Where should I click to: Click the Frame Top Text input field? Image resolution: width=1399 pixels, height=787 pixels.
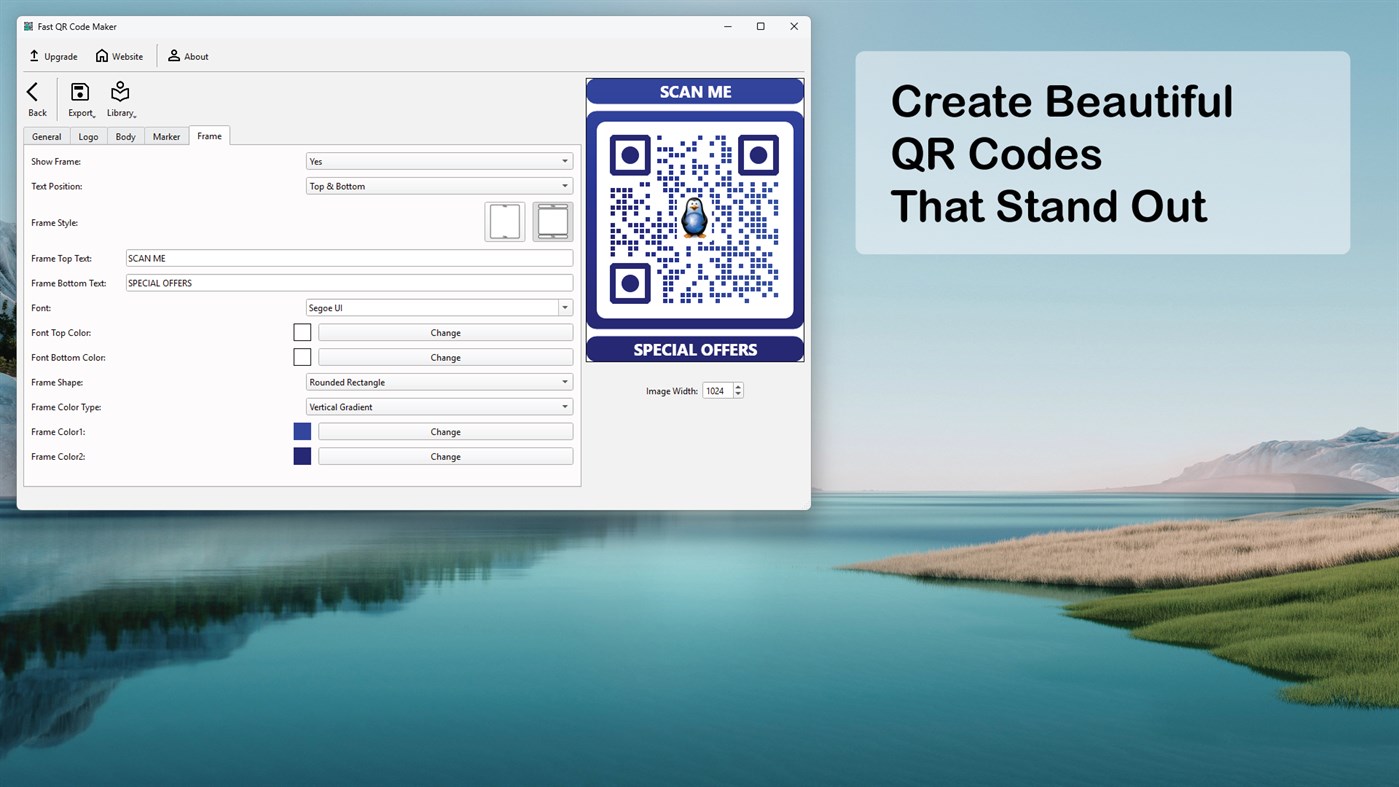(x=348, y=257)
